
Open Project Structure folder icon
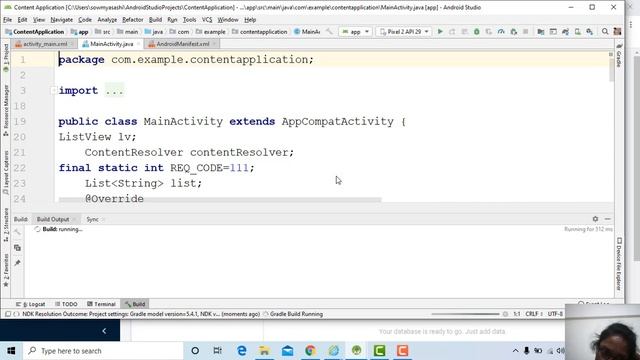541,31
